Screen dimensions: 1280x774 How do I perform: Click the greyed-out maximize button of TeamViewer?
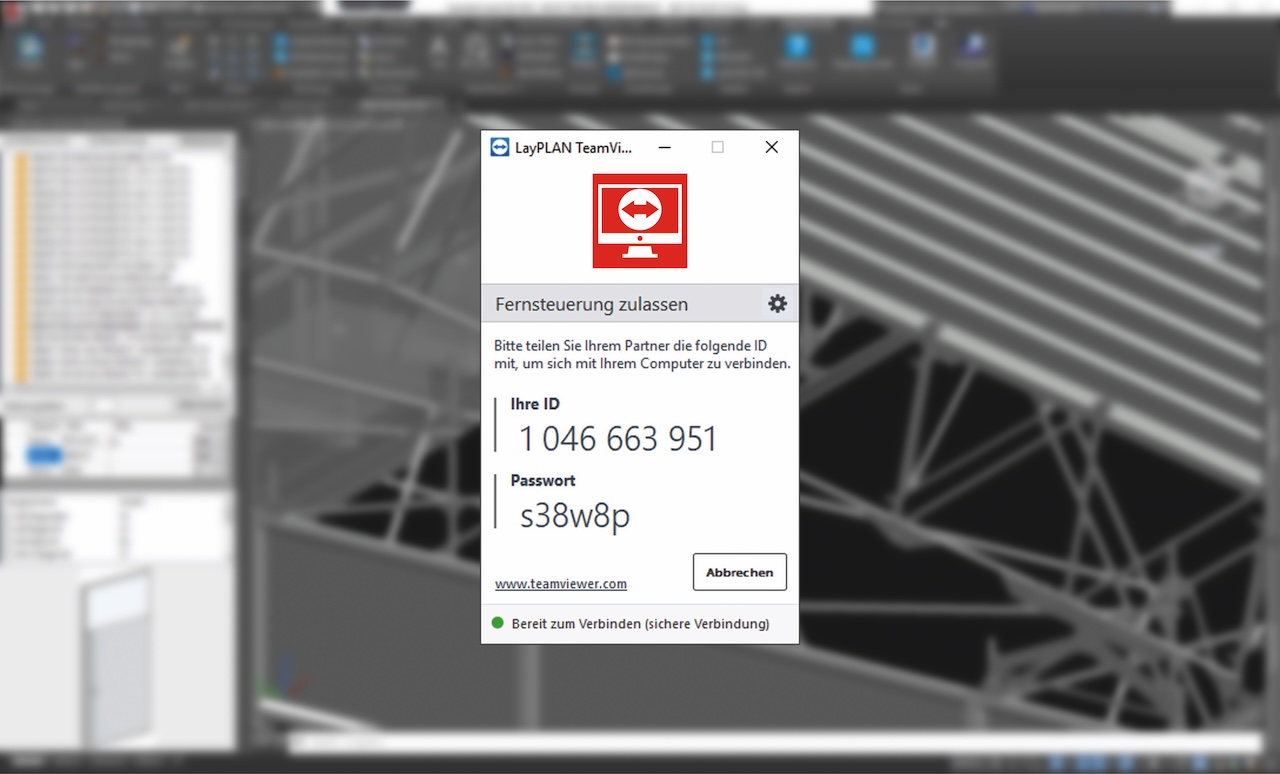pyautogui.click(x=717, y=147)
